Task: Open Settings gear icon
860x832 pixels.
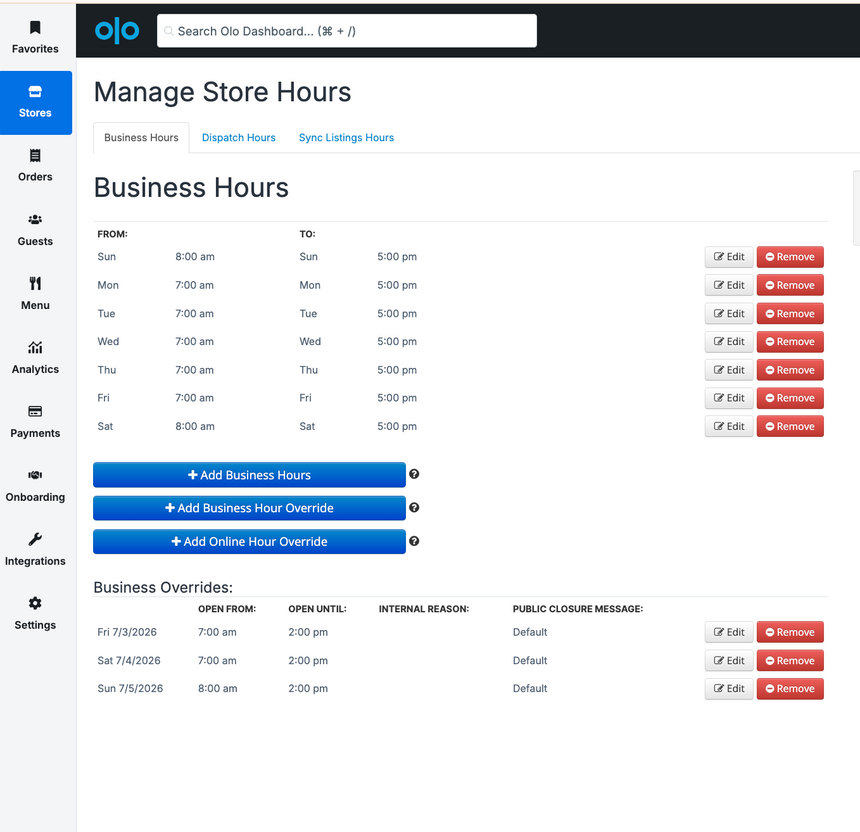Action: point(35,603)
